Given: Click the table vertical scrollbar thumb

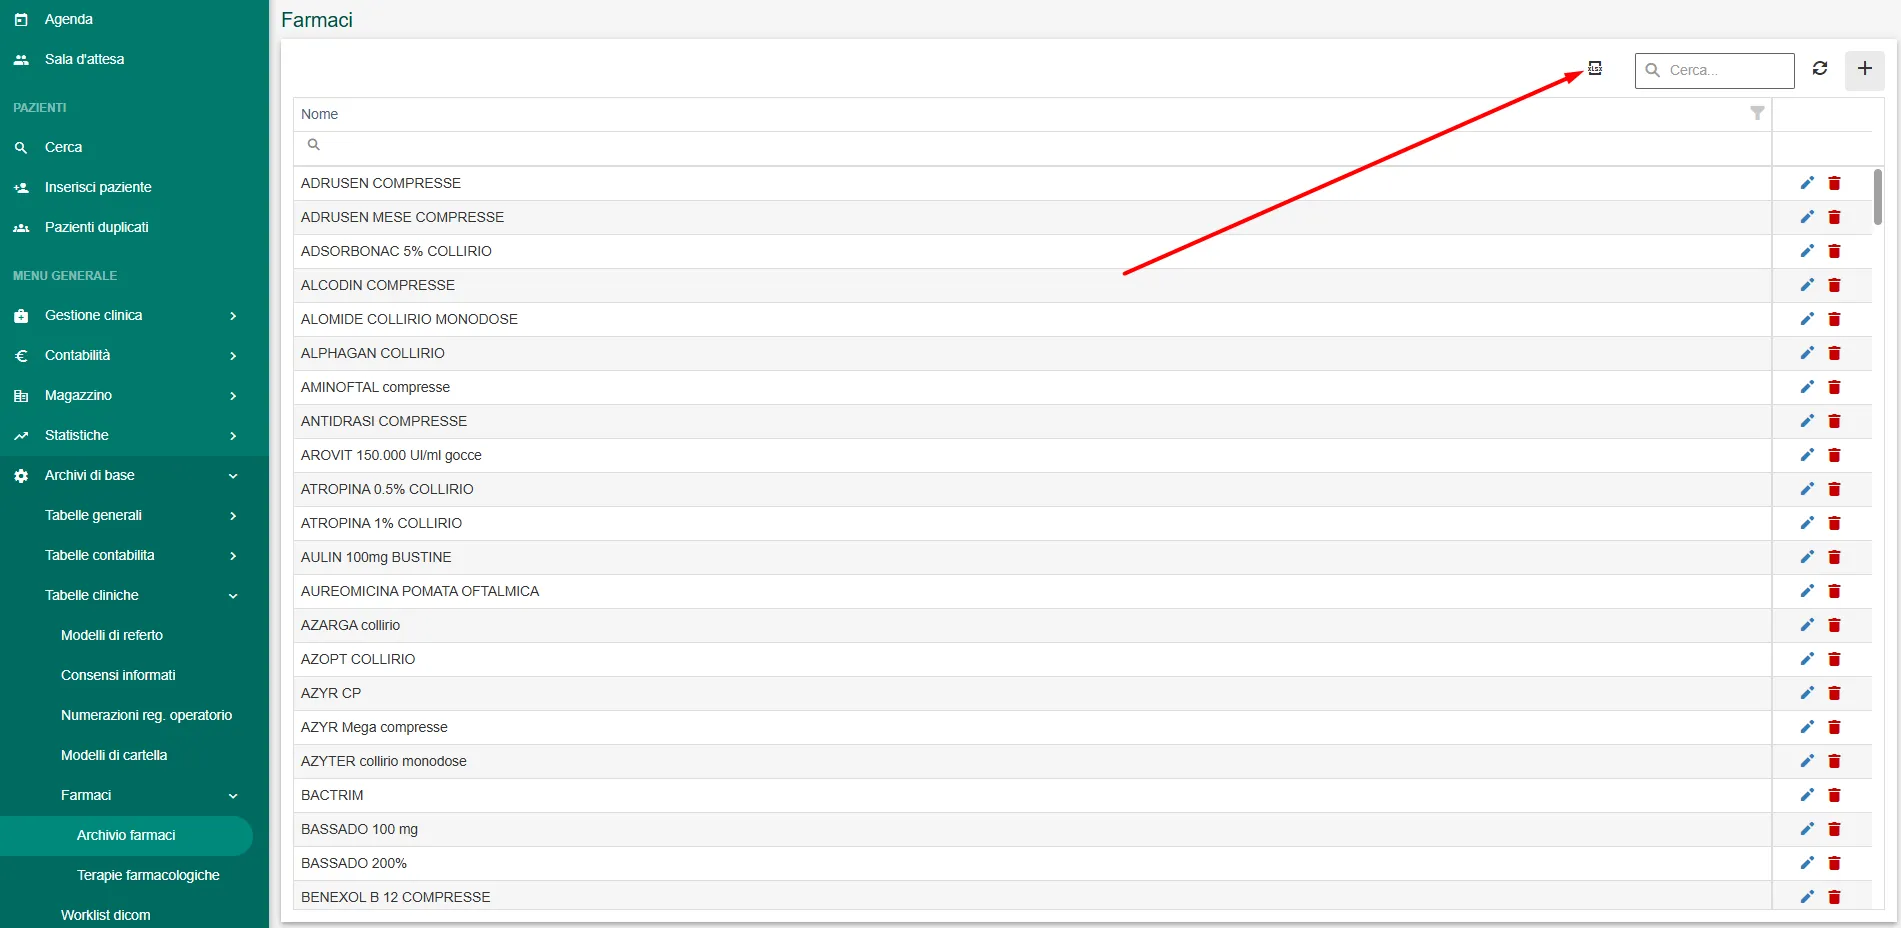Looking at the screenshot, I should point(1878,197).
